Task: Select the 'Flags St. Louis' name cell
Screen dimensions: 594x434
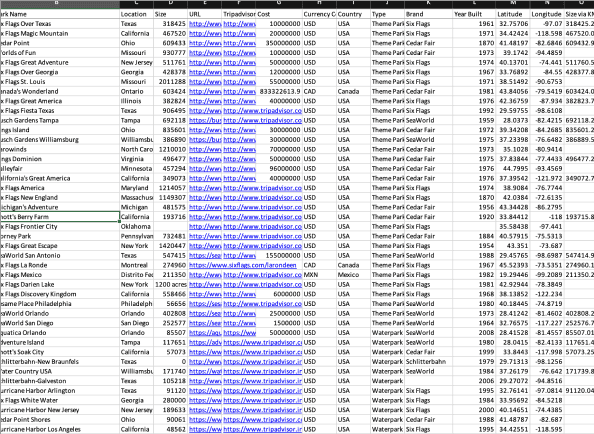Action: 59,82
